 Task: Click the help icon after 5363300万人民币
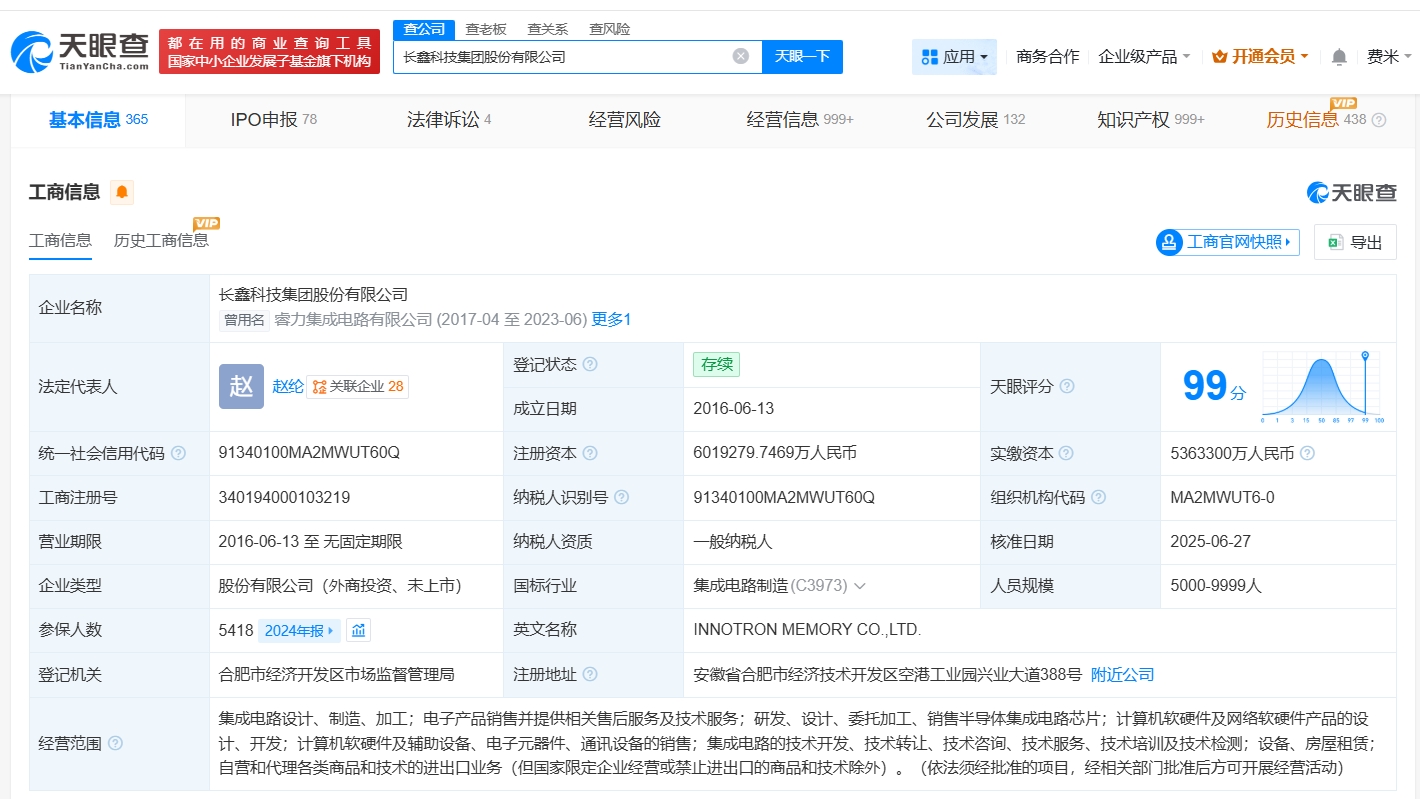[1307, 453]
